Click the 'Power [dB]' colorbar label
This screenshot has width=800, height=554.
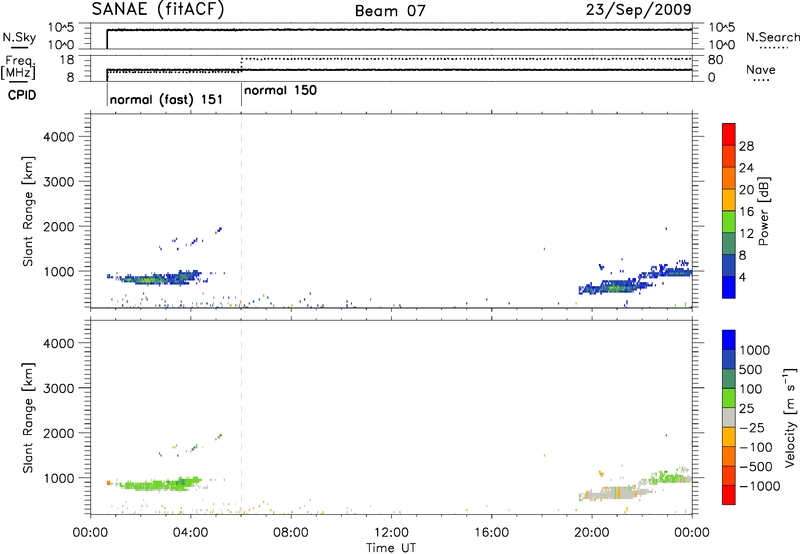[x=764, y=211]
